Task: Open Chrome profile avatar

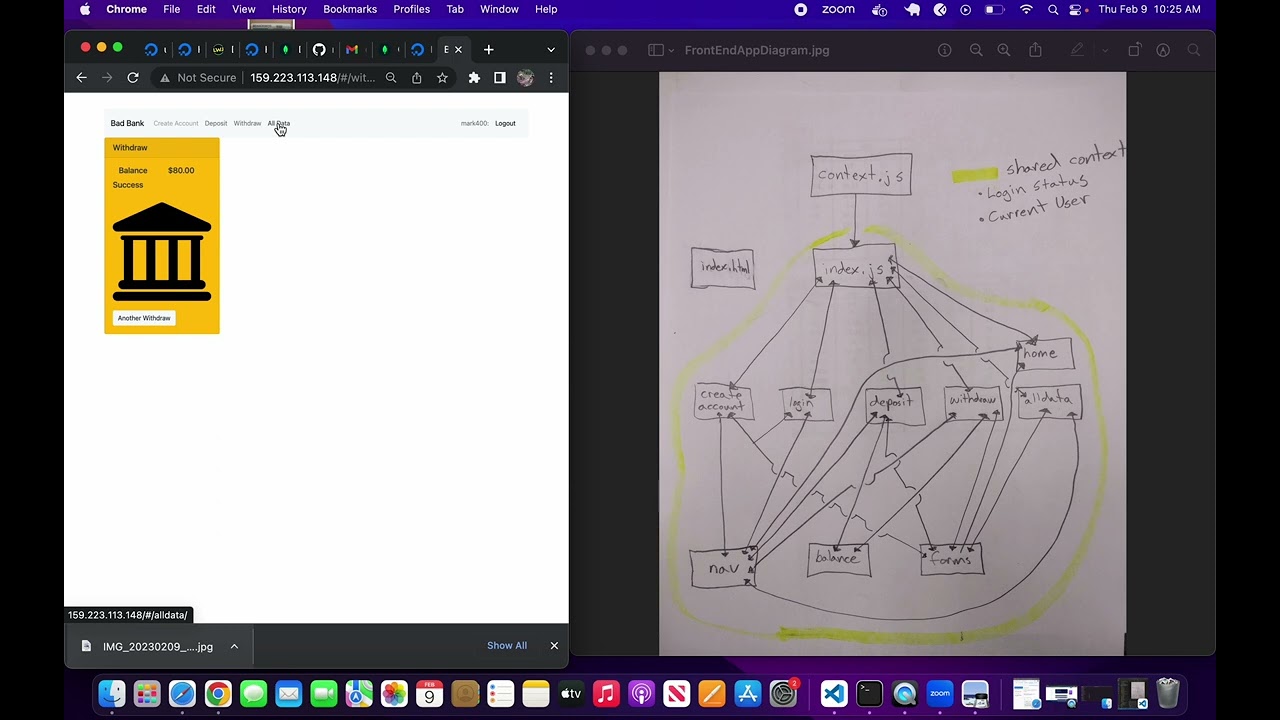Action: pyautogui.click(x=525, y=78)
